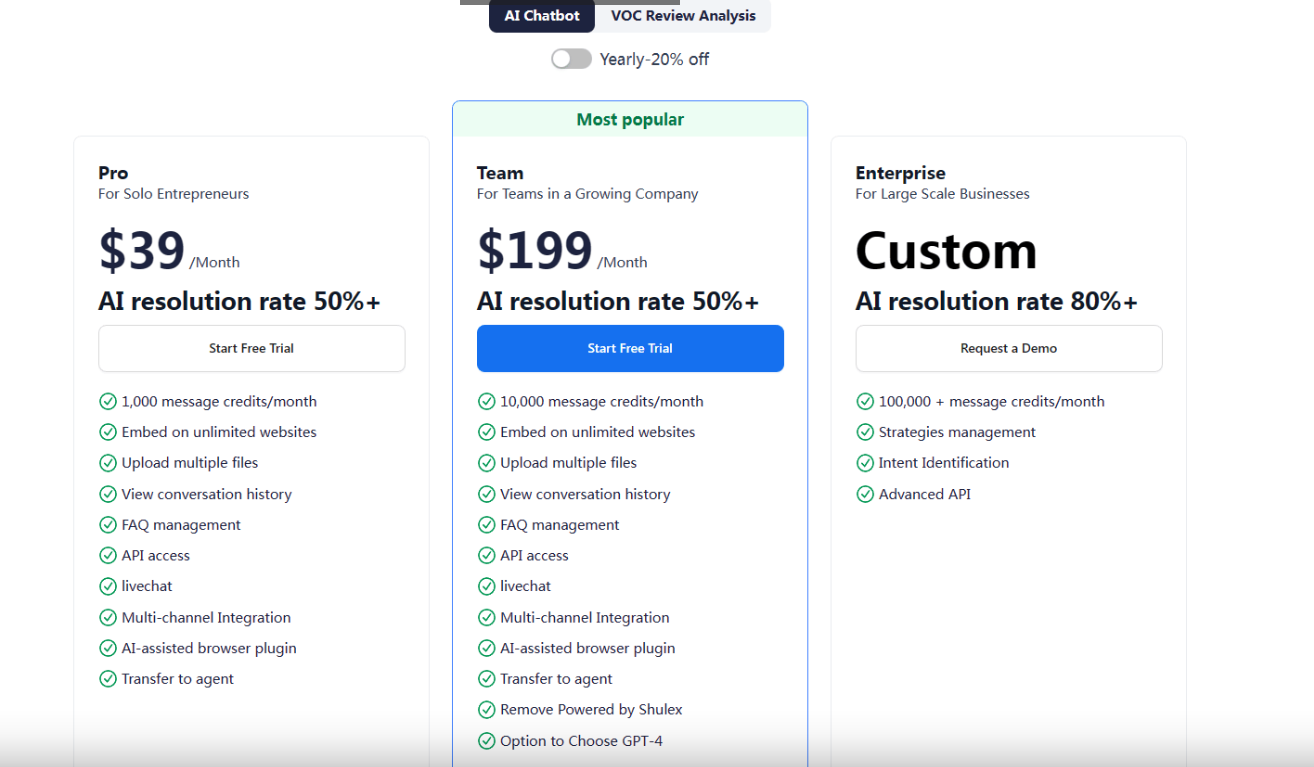The image size is (1314, 767).
Task: Click checkmark icon beside Advanced API
Action: 865,494
